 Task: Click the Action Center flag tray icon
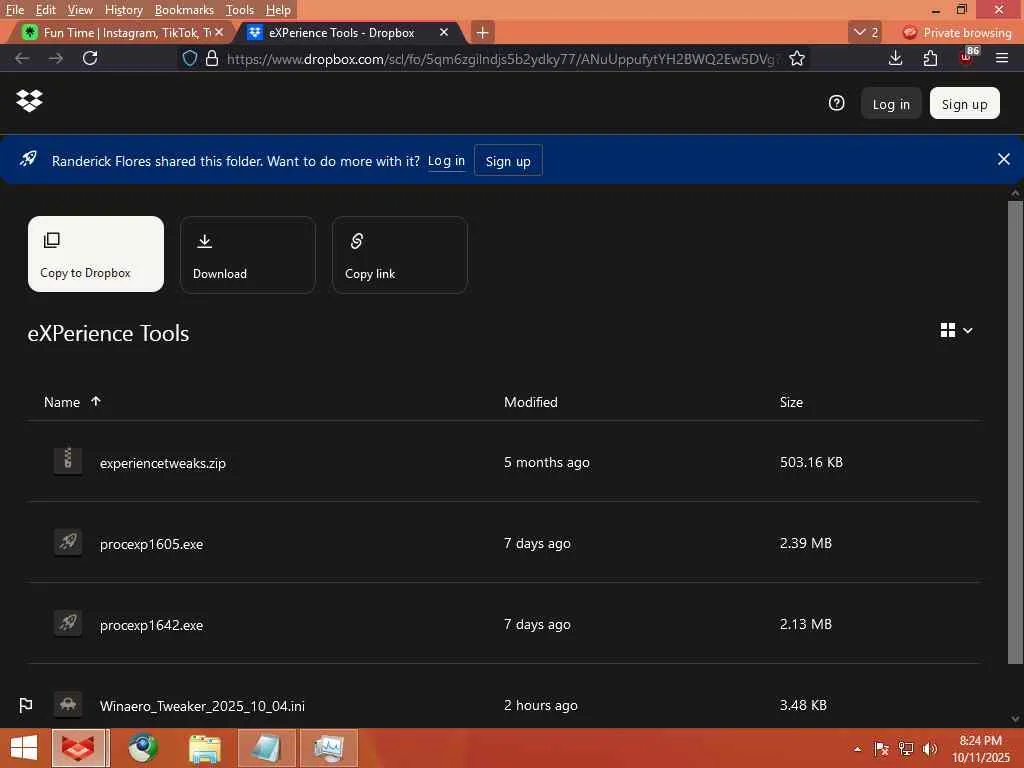point(881,748)
